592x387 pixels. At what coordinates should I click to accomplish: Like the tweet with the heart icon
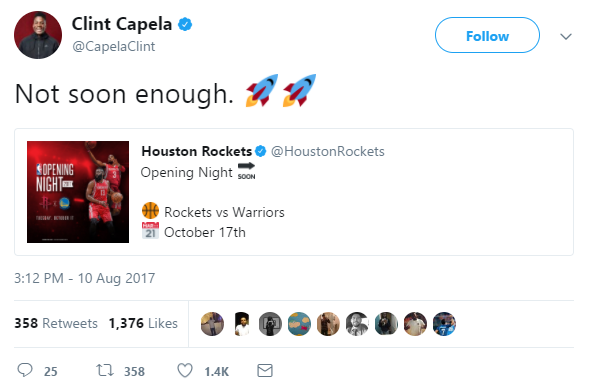(x=185, y=370)
